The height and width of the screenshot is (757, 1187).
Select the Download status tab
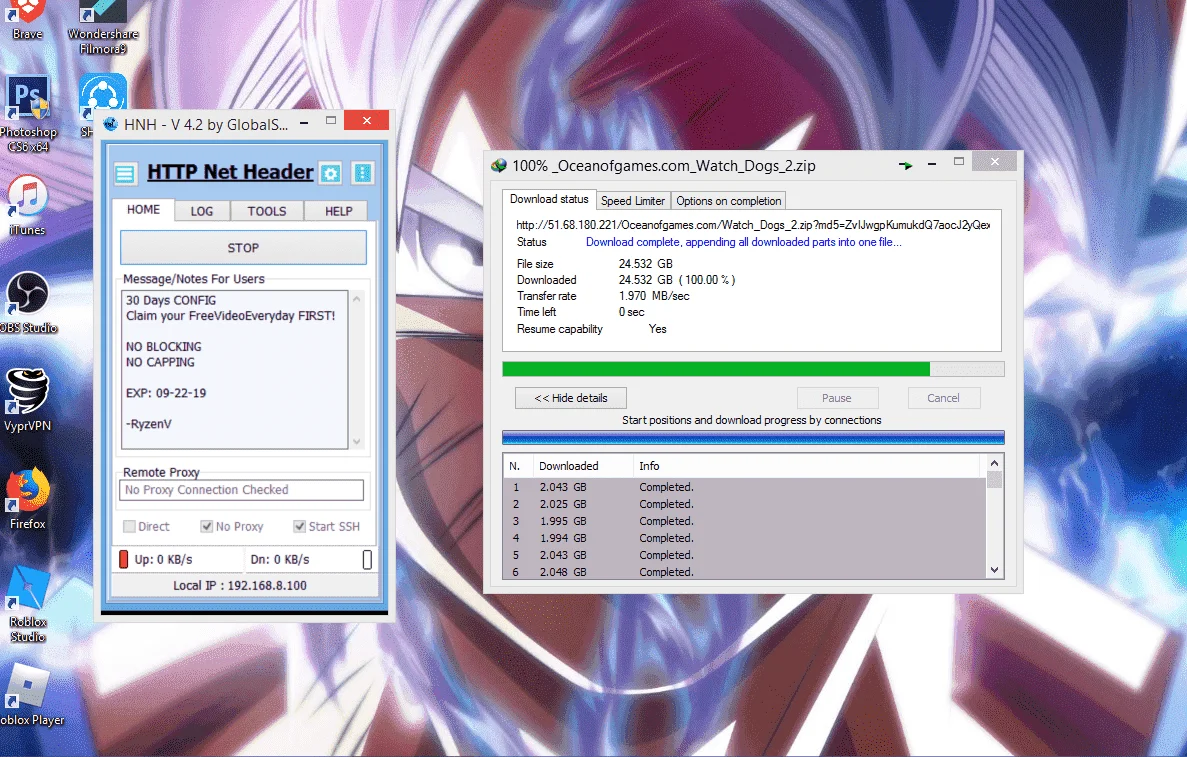[x=549, y=199]
